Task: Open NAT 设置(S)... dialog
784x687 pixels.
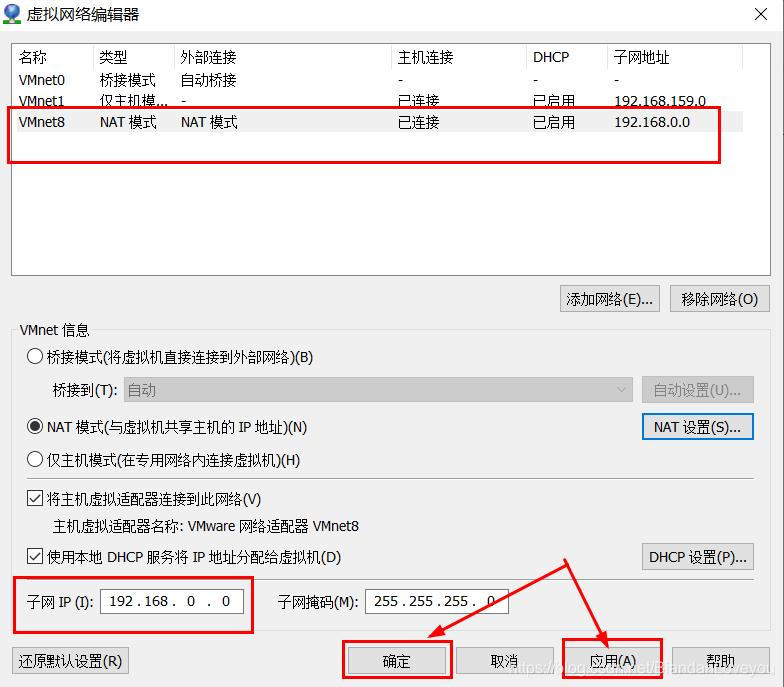Action: [698, 427]
